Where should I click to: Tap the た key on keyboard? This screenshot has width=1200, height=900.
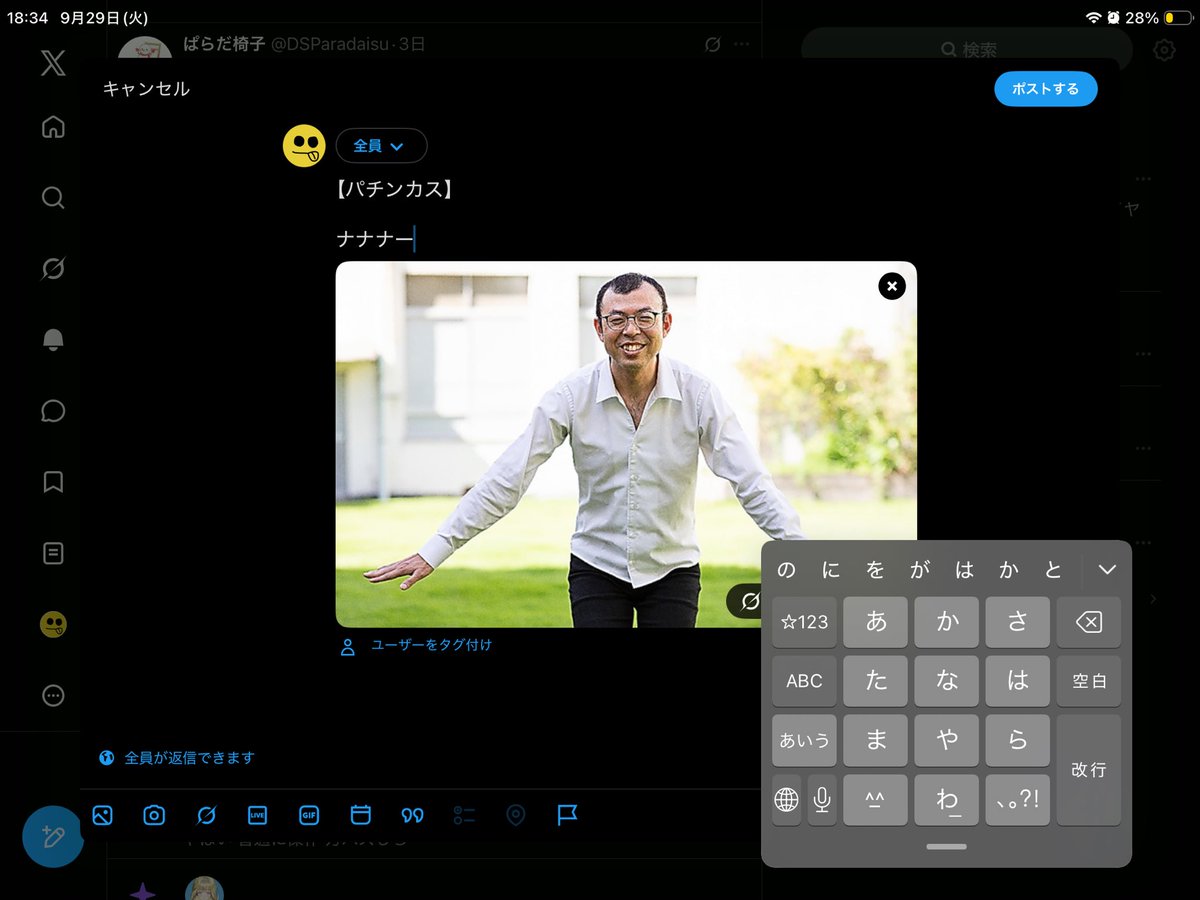876,681
